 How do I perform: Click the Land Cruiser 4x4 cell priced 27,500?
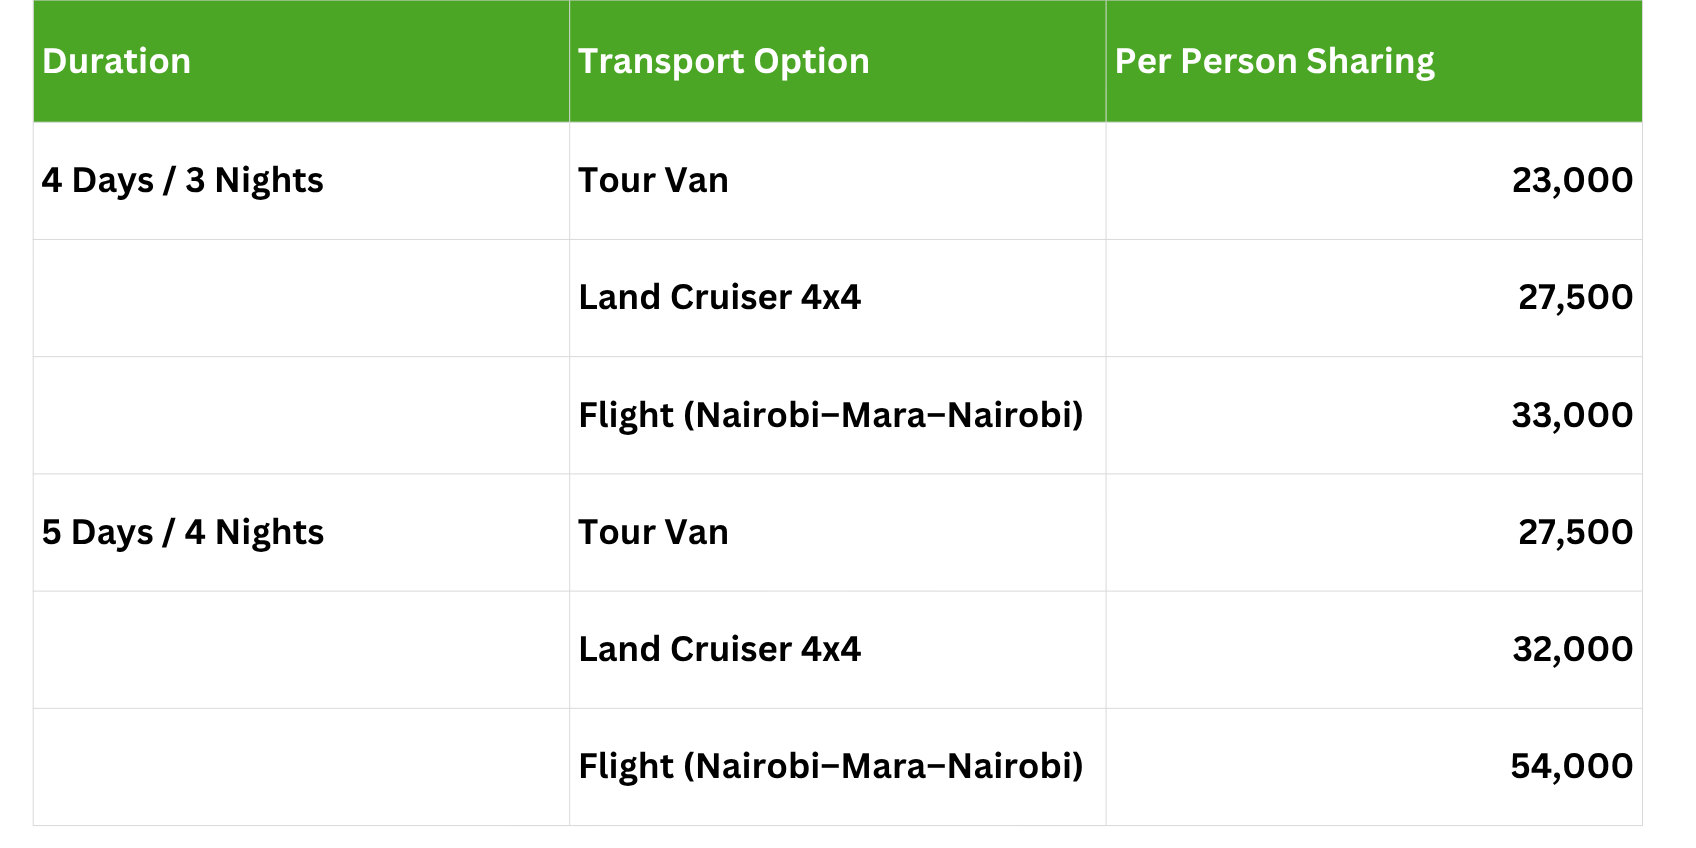[x=719, y=298]
